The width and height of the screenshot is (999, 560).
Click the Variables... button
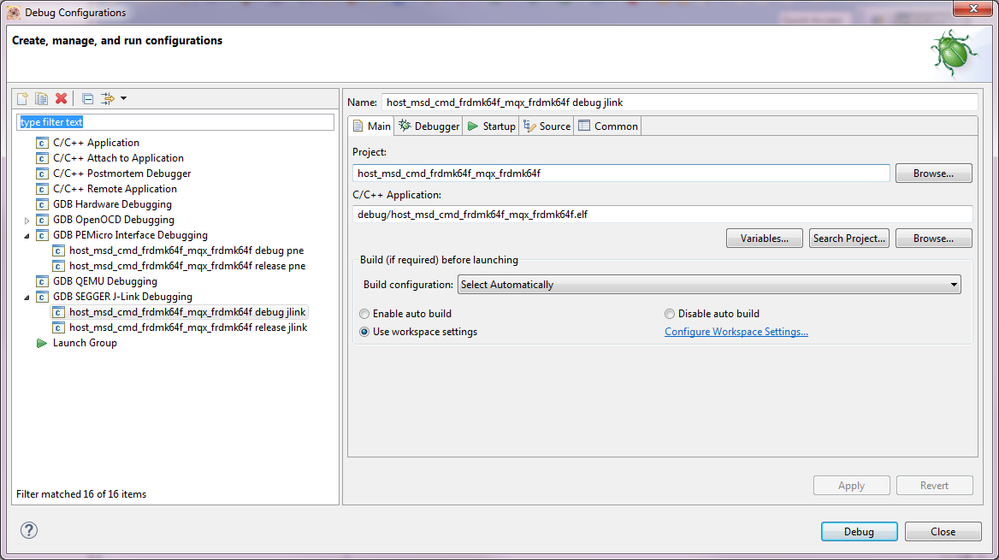tap(764, 238)
